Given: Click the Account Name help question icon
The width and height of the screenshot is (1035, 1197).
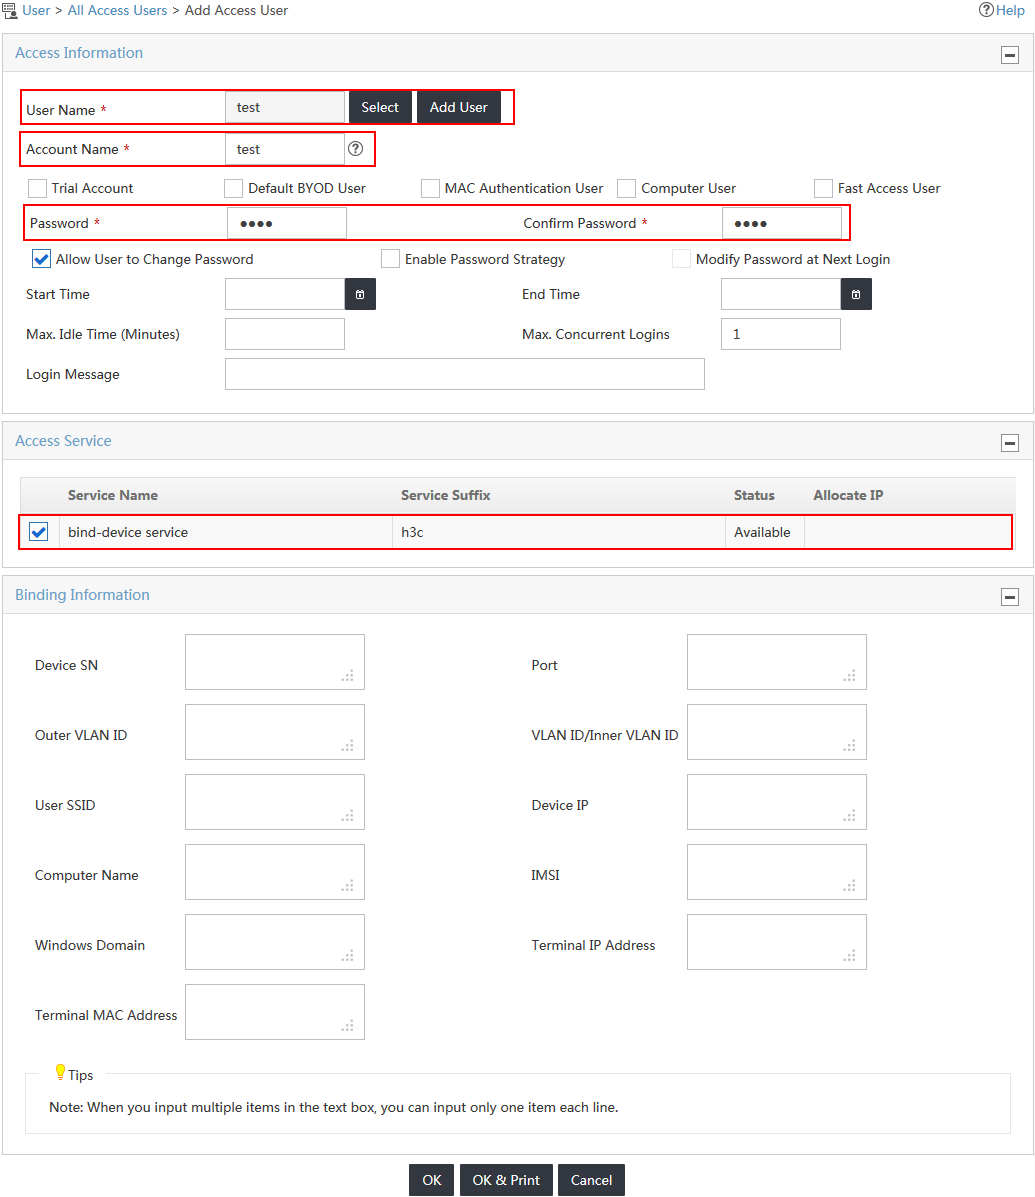Looking at the screenshot, I should coord(356,149).
